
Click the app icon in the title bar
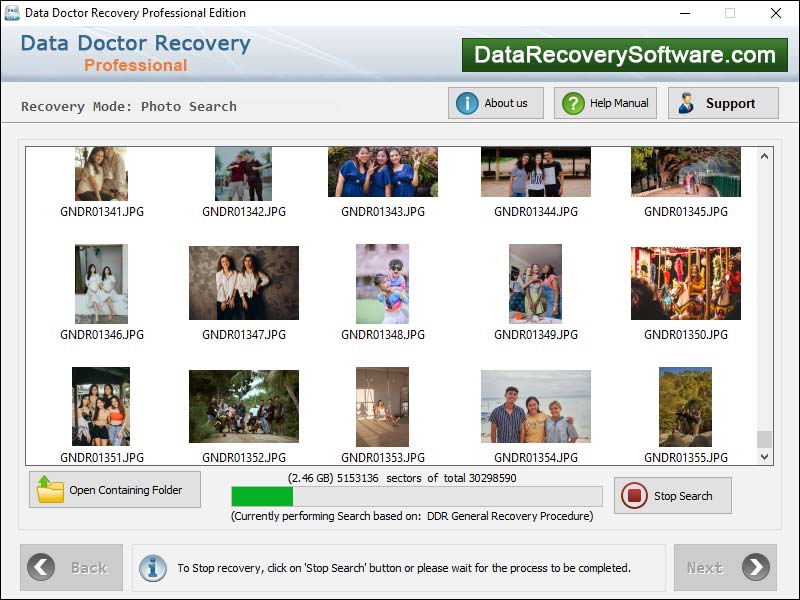click(12, 13)
